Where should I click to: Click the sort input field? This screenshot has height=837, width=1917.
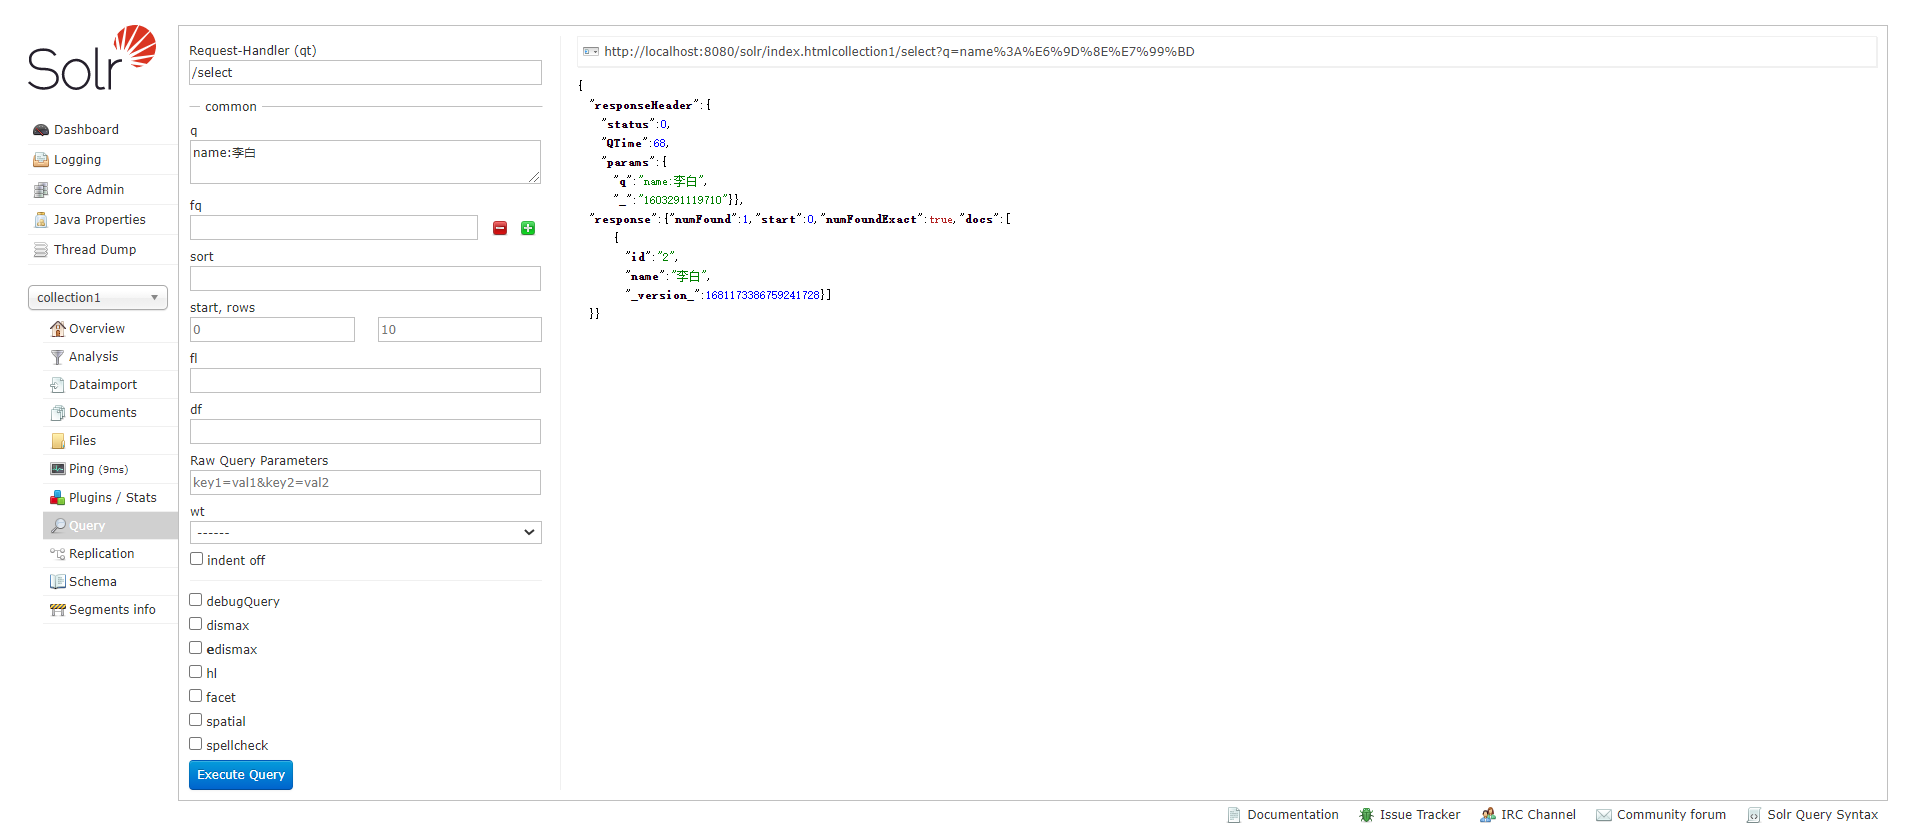(366, 279)
